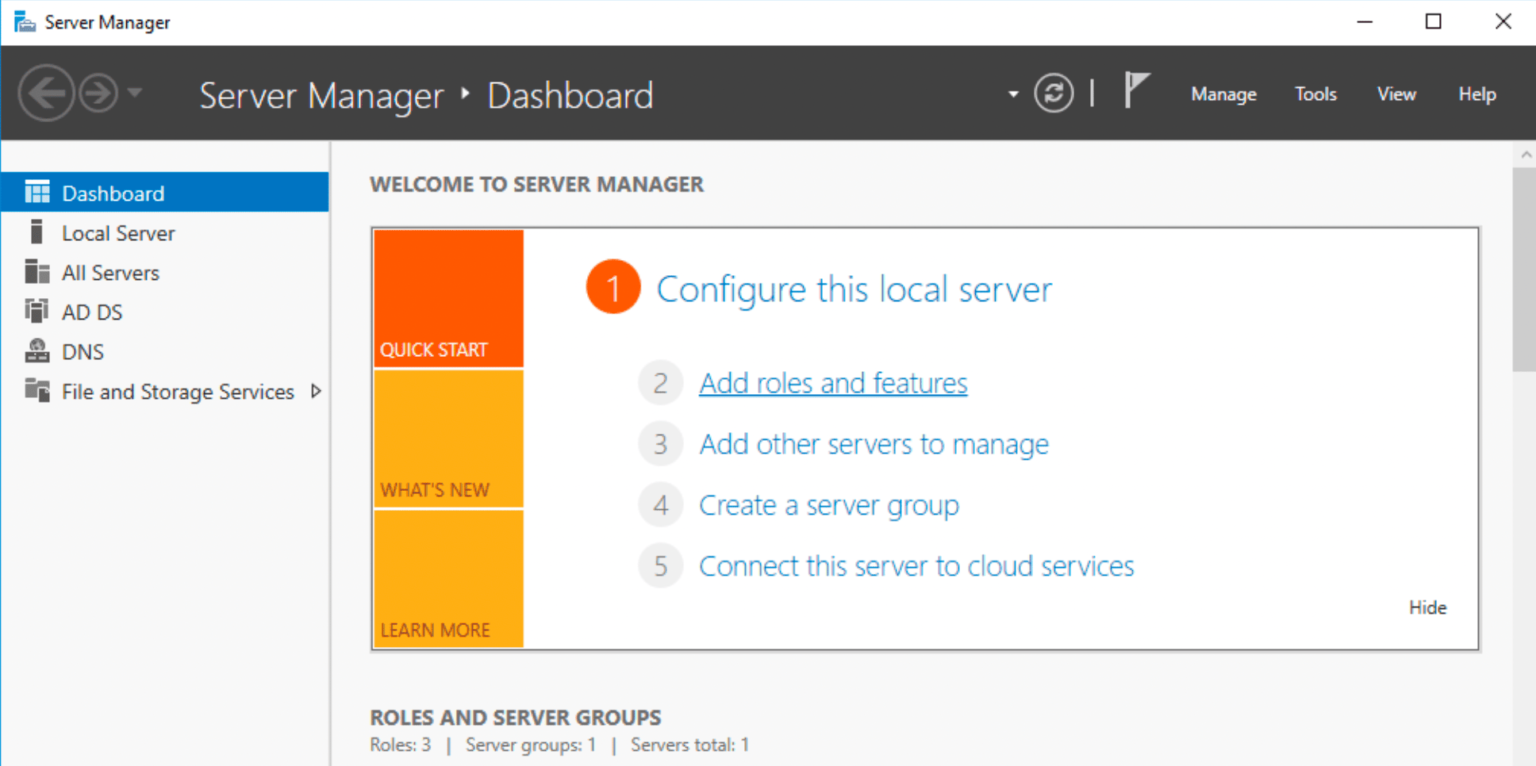Image resolution: width=1536 pixels, height=766 pixels.
Task: Click the forward navigation arrow icon
Action: pos(98,94)
